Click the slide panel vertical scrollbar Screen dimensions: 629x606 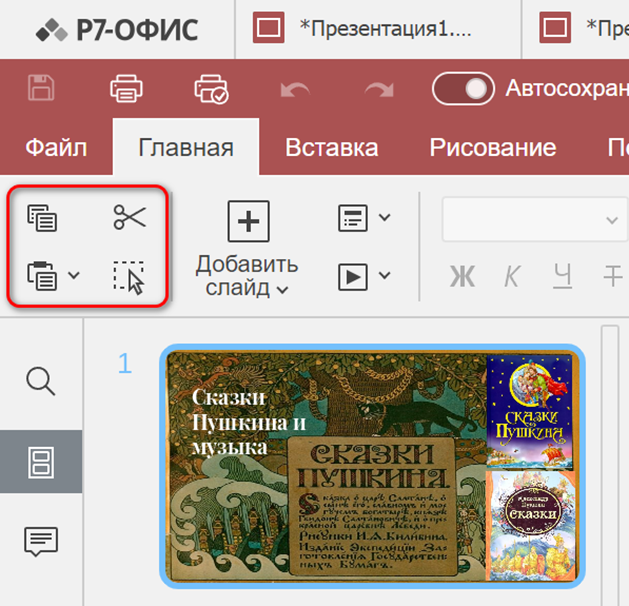610,465
